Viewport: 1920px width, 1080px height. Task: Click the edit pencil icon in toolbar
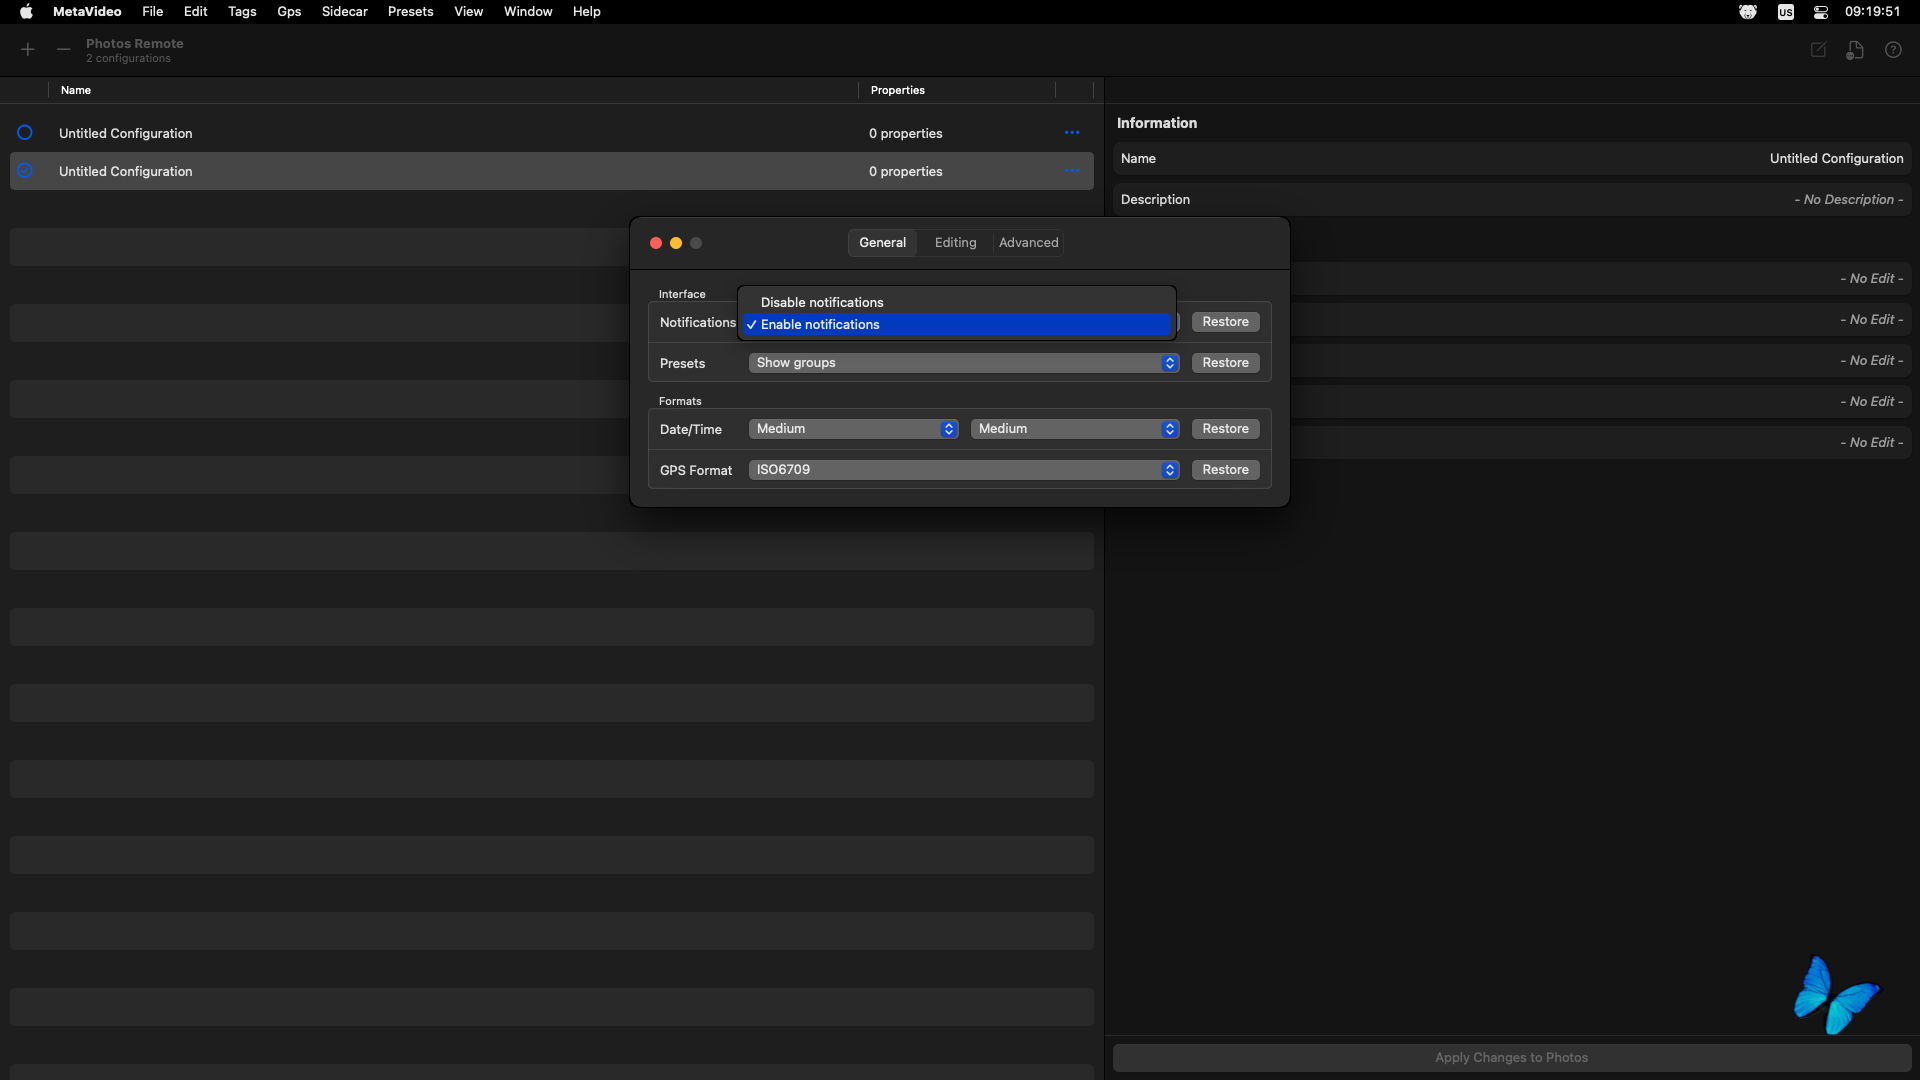point(1818,50)
